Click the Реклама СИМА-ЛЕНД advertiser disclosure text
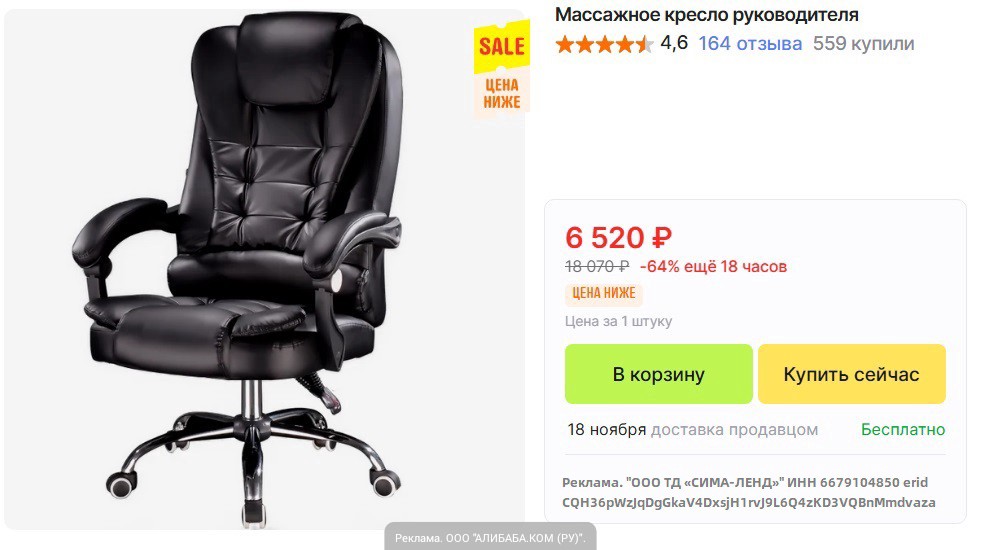The height and width of the screenshot is (550, 981). 749,492
